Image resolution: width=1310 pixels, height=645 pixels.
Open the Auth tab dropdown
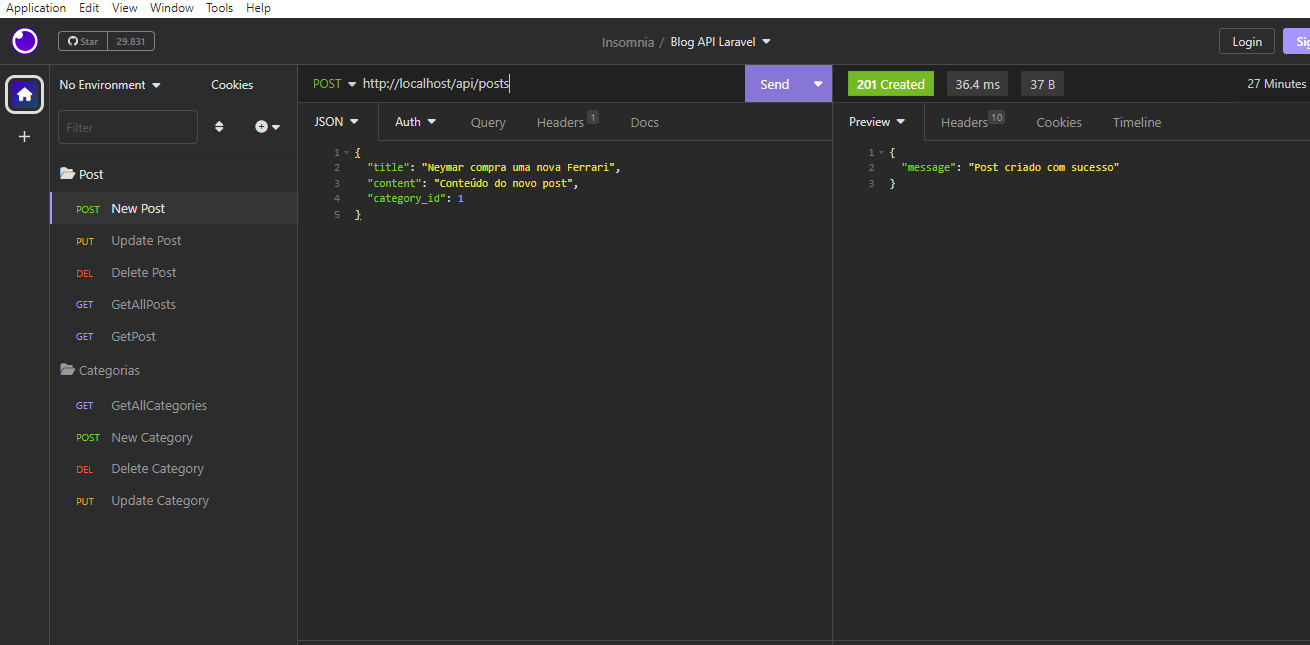(415, 121)
